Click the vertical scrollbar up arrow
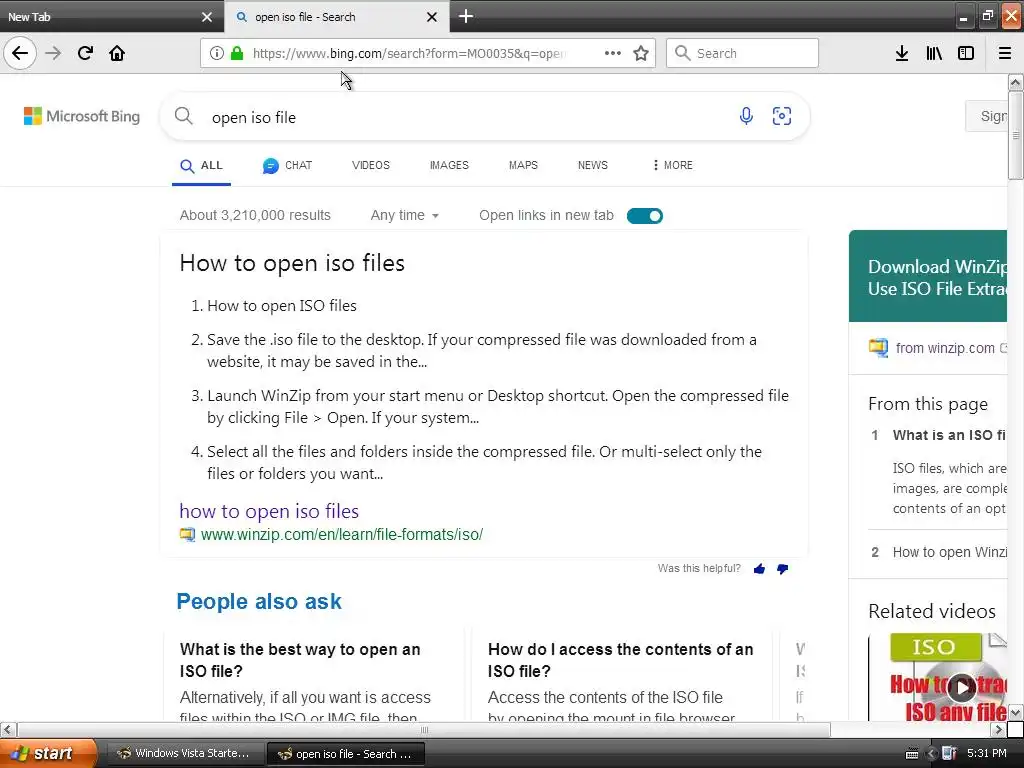The image size is (1024, 768). [x=1016, y=82]
